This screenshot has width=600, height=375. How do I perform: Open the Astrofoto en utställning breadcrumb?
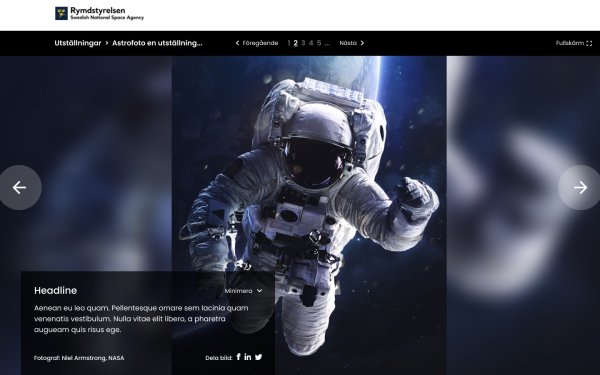[157, 43]
